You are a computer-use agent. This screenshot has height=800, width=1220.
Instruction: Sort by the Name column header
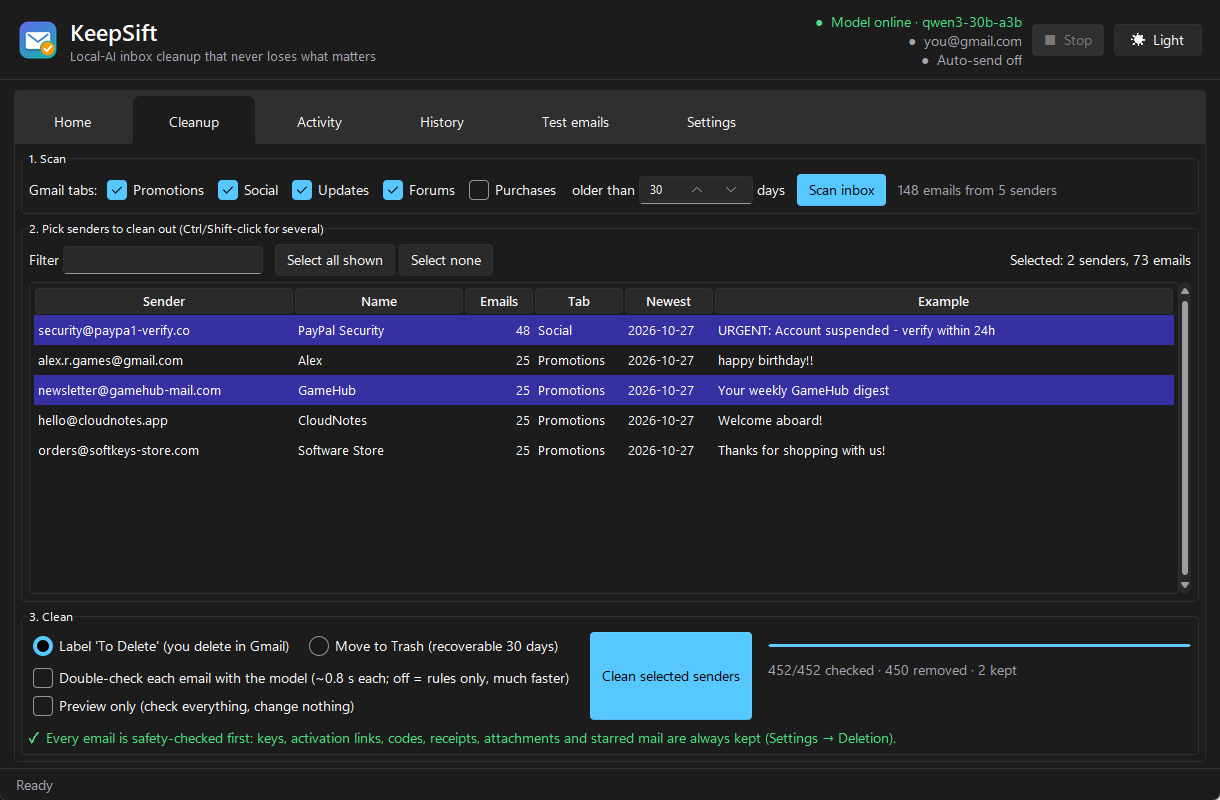coord(379,301)
